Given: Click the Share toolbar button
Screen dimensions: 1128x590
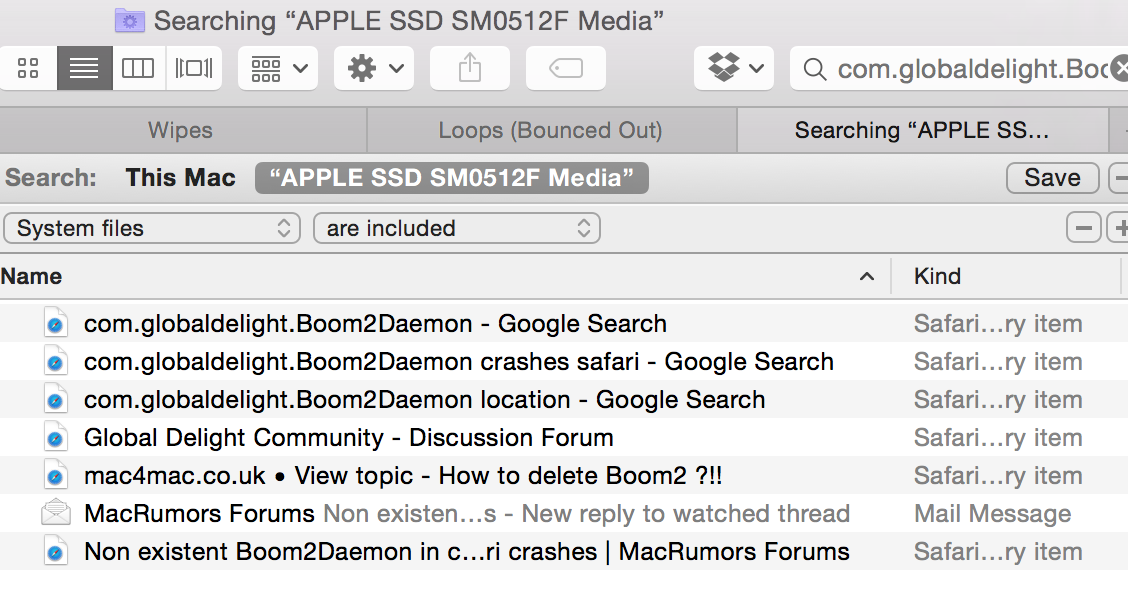Looking at the screenshot, I should pyautogui.click(x=470, y=68).
